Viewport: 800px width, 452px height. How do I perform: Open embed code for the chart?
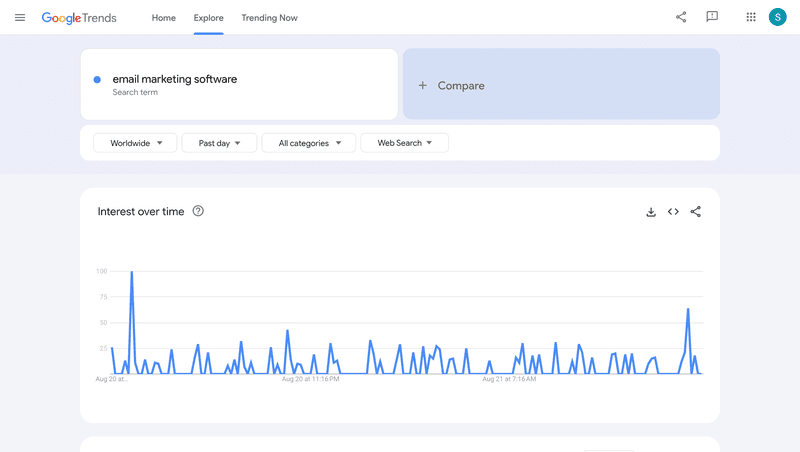673,212
